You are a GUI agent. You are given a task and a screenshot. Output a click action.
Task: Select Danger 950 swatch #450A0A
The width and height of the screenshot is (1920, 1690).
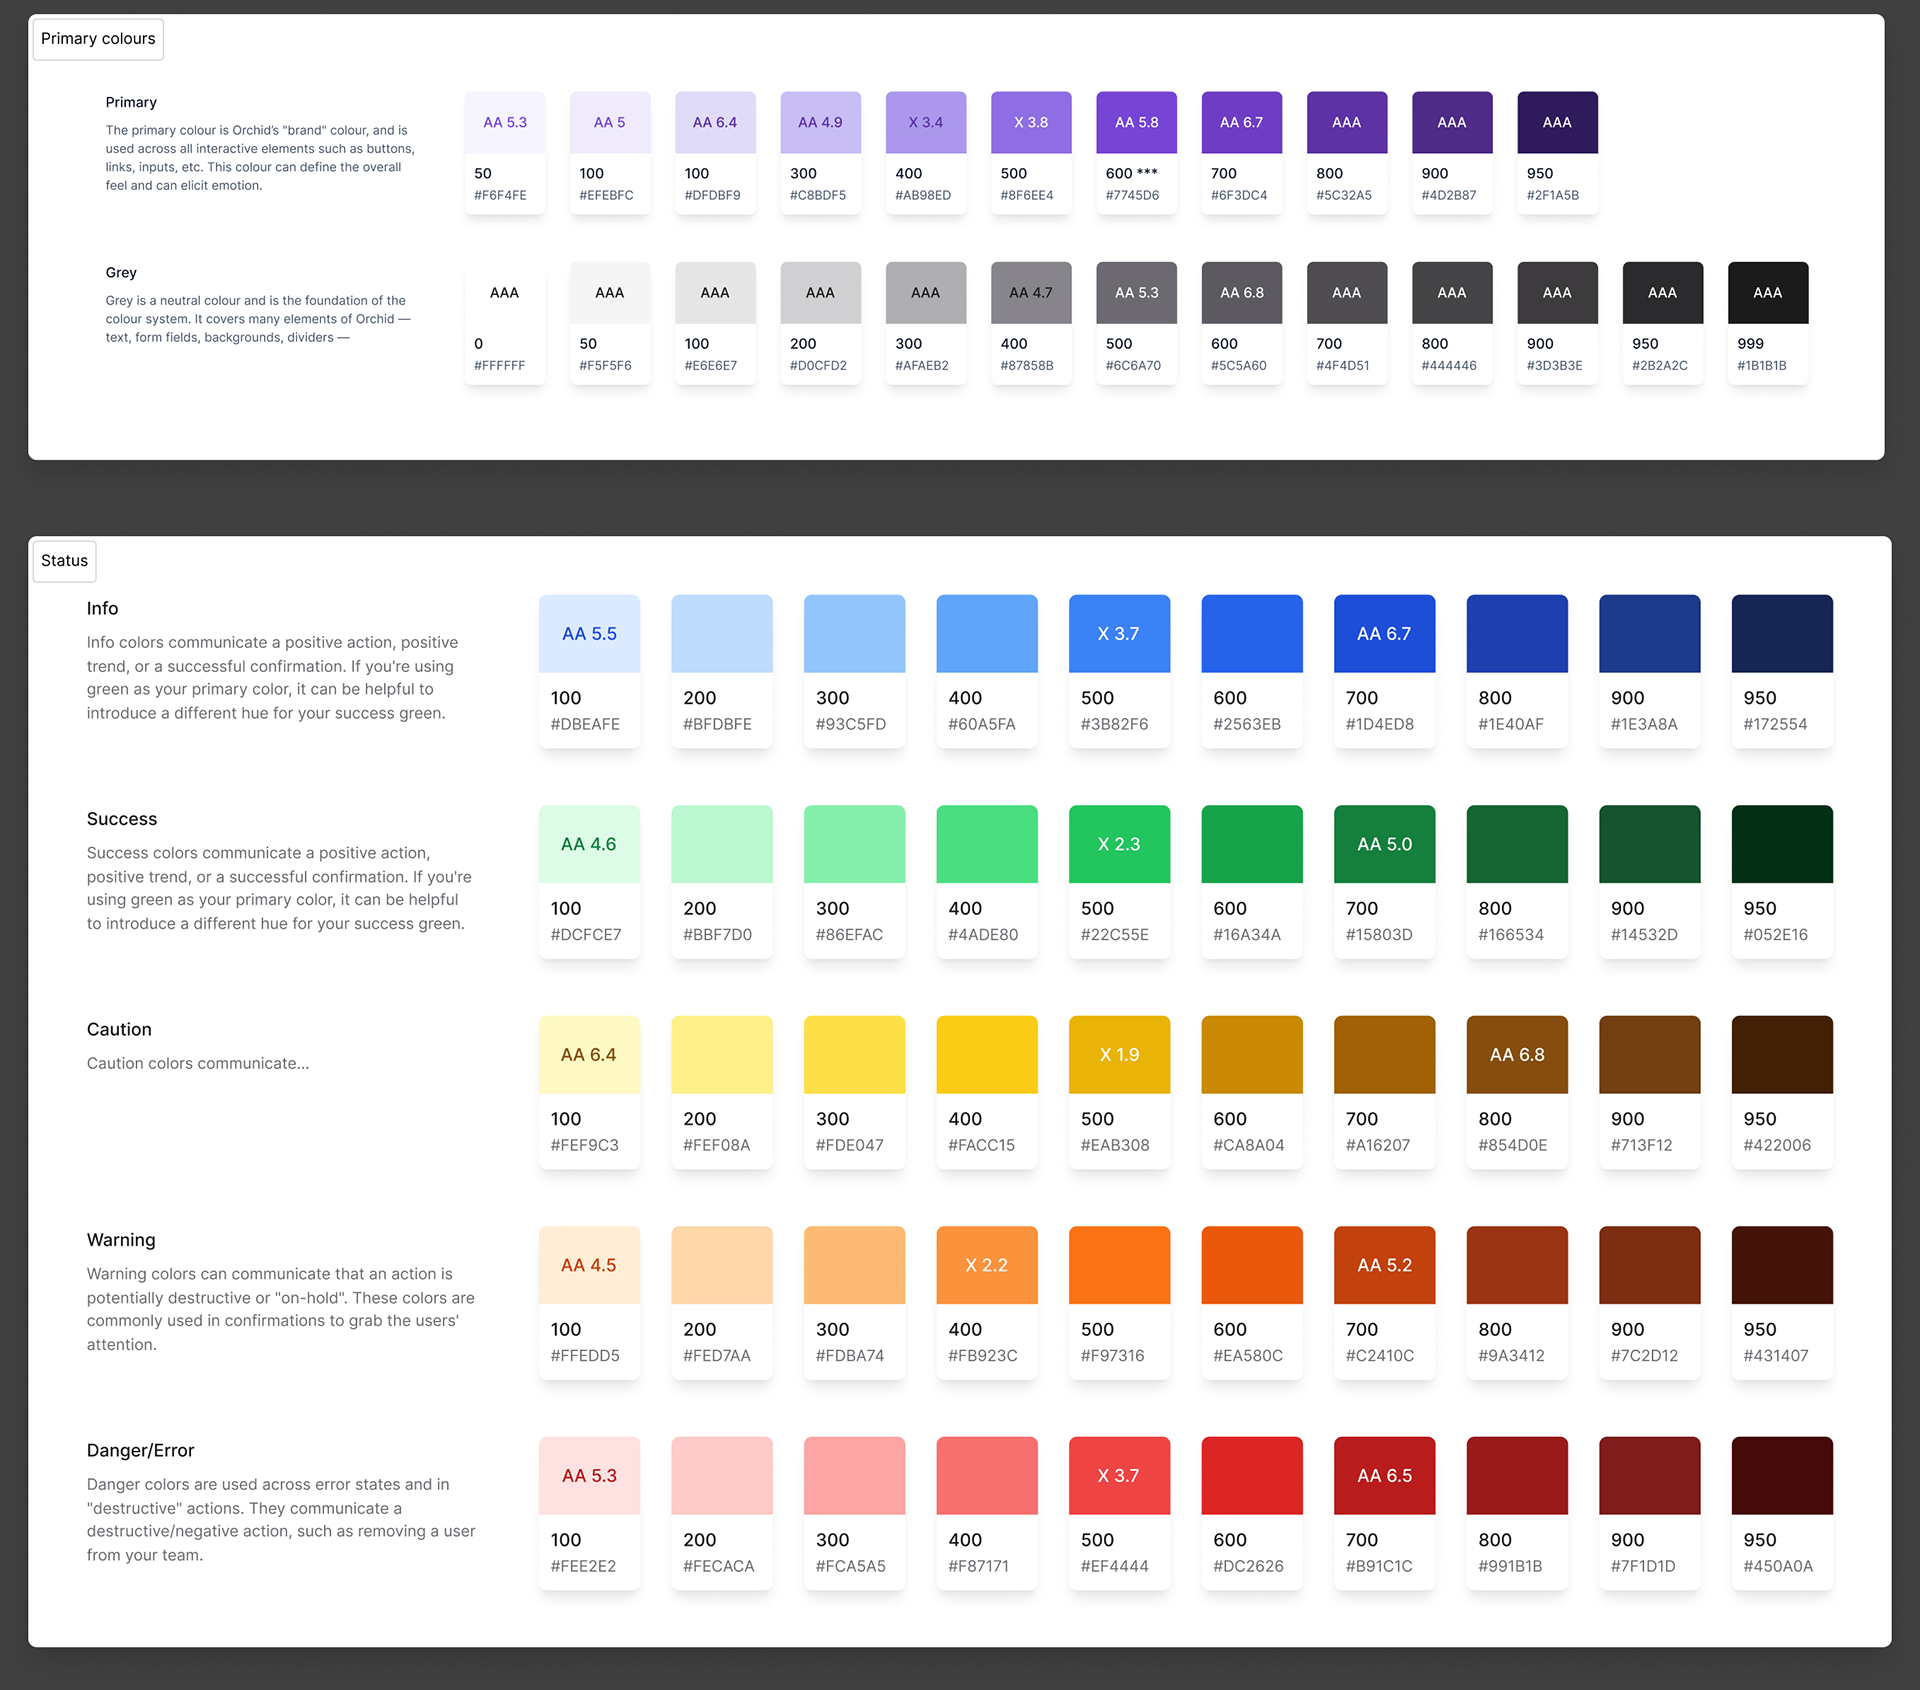point(1781,1476)
